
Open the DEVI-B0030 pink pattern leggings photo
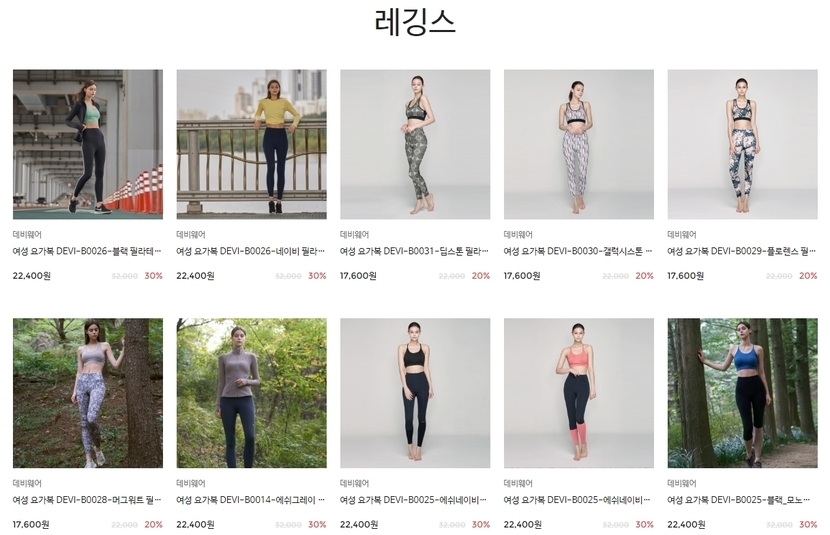click(579, 144)
